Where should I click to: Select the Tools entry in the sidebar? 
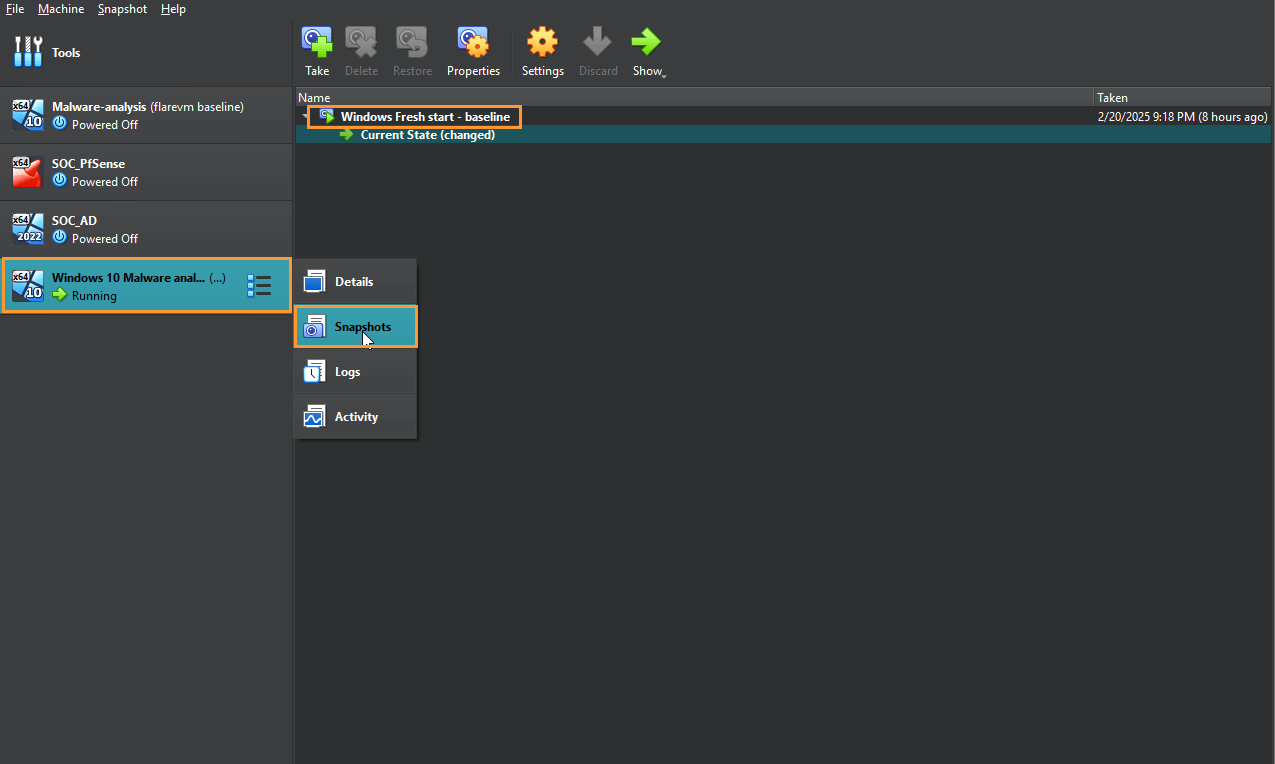click(x=146, y=52)
